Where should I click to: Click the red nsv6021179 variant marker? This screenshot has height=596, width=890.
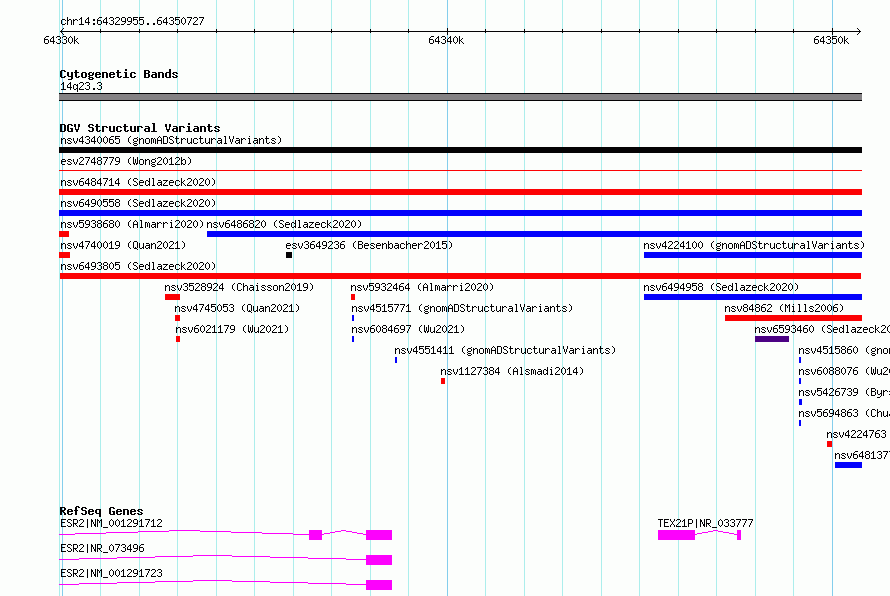[178, 339]
